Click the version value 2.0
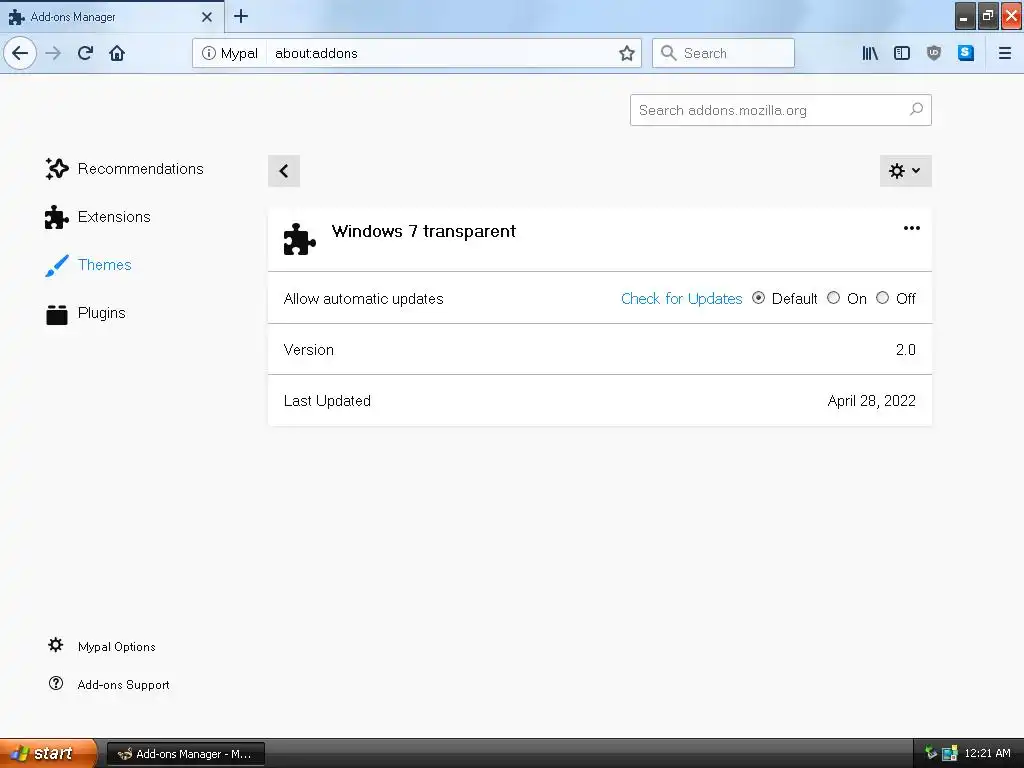The height and width of the screenshot is (768, 1024). click(905, 349)
